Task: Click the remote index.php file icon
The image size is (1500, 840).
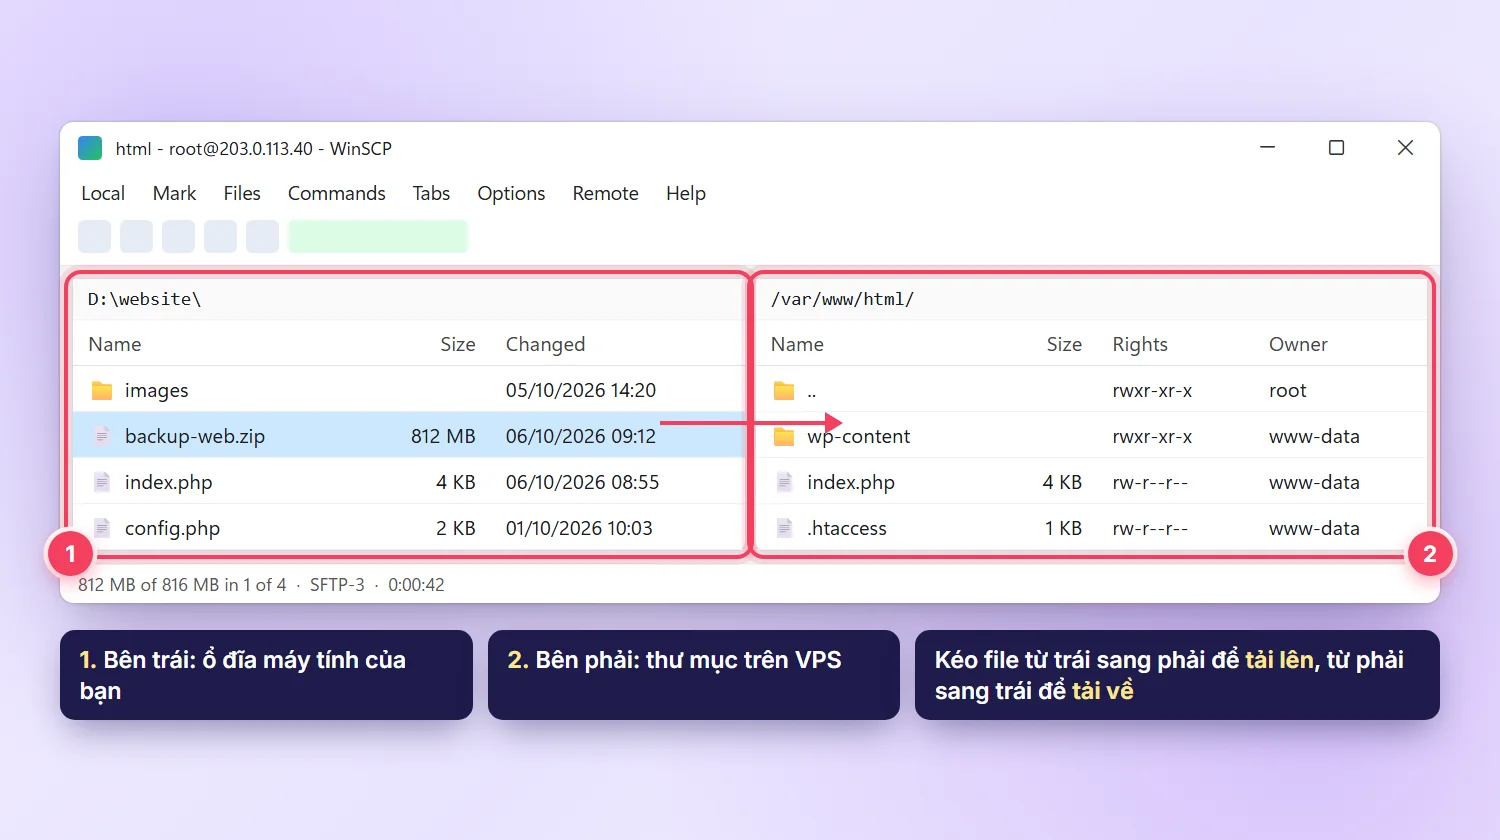Action: (x=784, y=482)
